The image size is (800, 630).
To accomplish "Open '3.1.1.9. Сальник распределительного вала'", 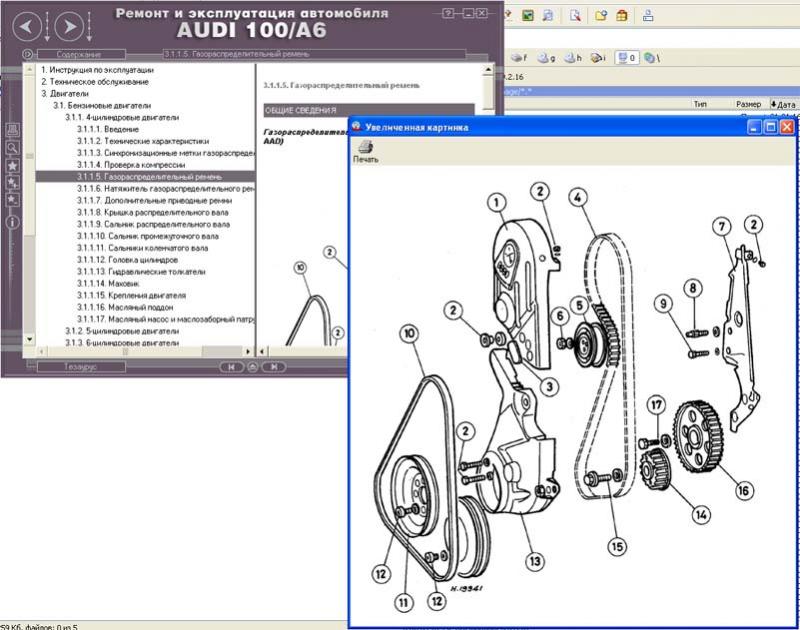I will [153, 224].
